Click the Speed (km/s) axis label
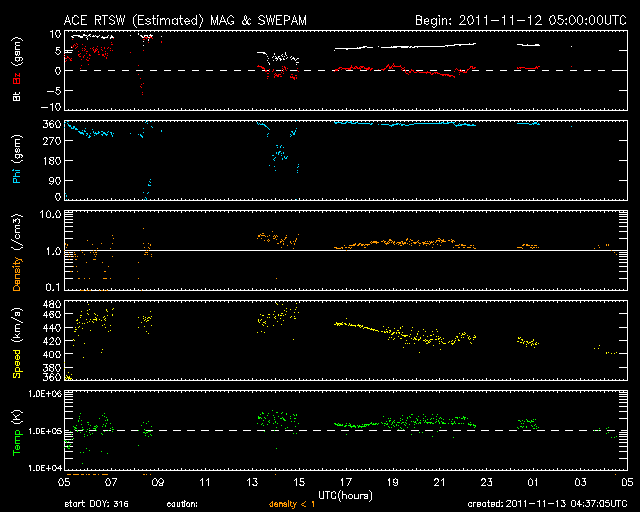 pos(17,342)
